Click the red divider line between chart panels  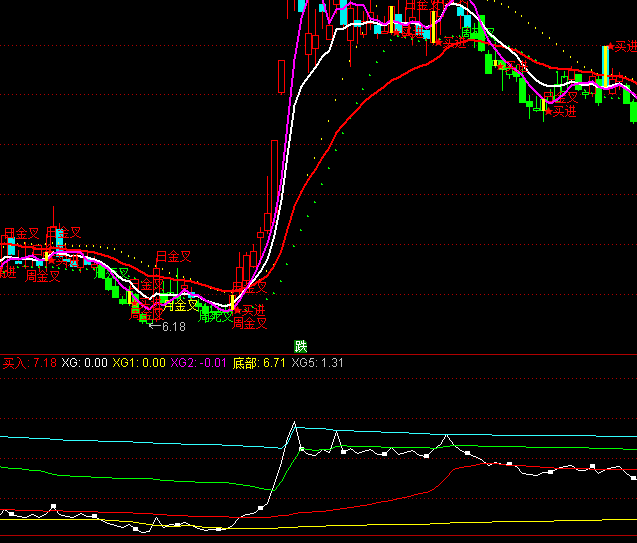pyautogui.click(x=450, y=354)
